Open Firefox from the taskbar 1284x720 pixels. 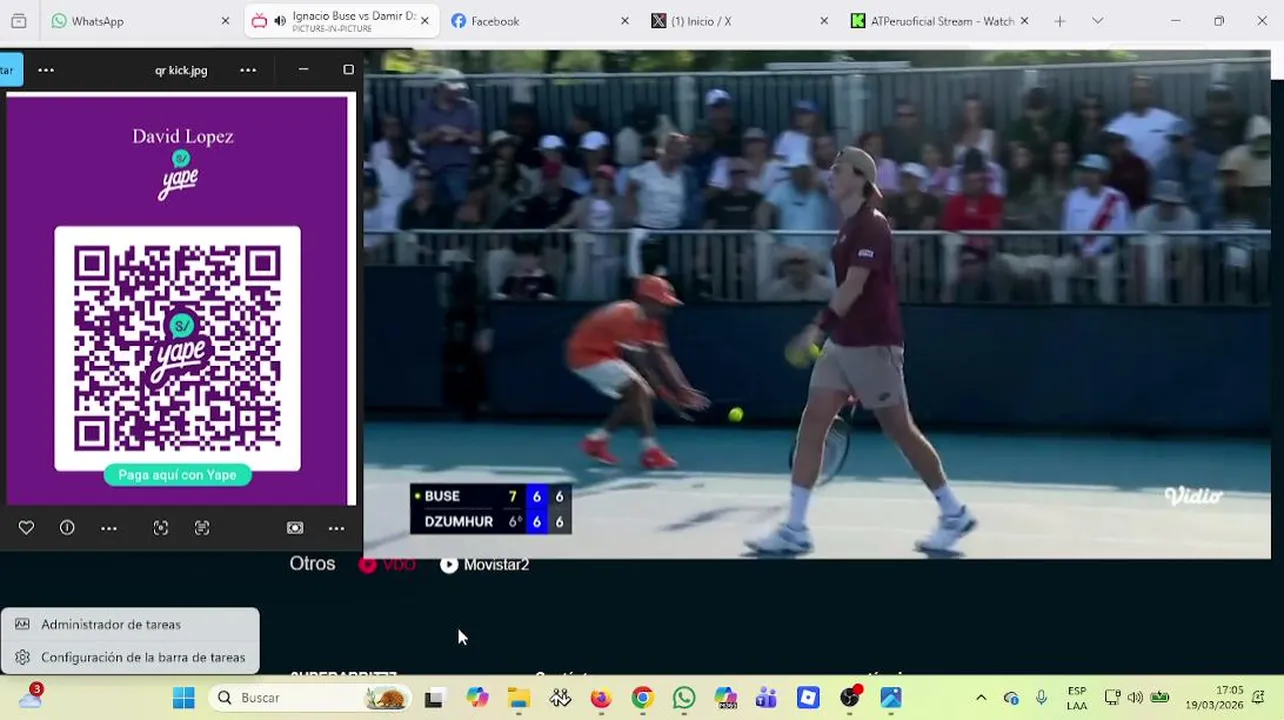(601, 698)
